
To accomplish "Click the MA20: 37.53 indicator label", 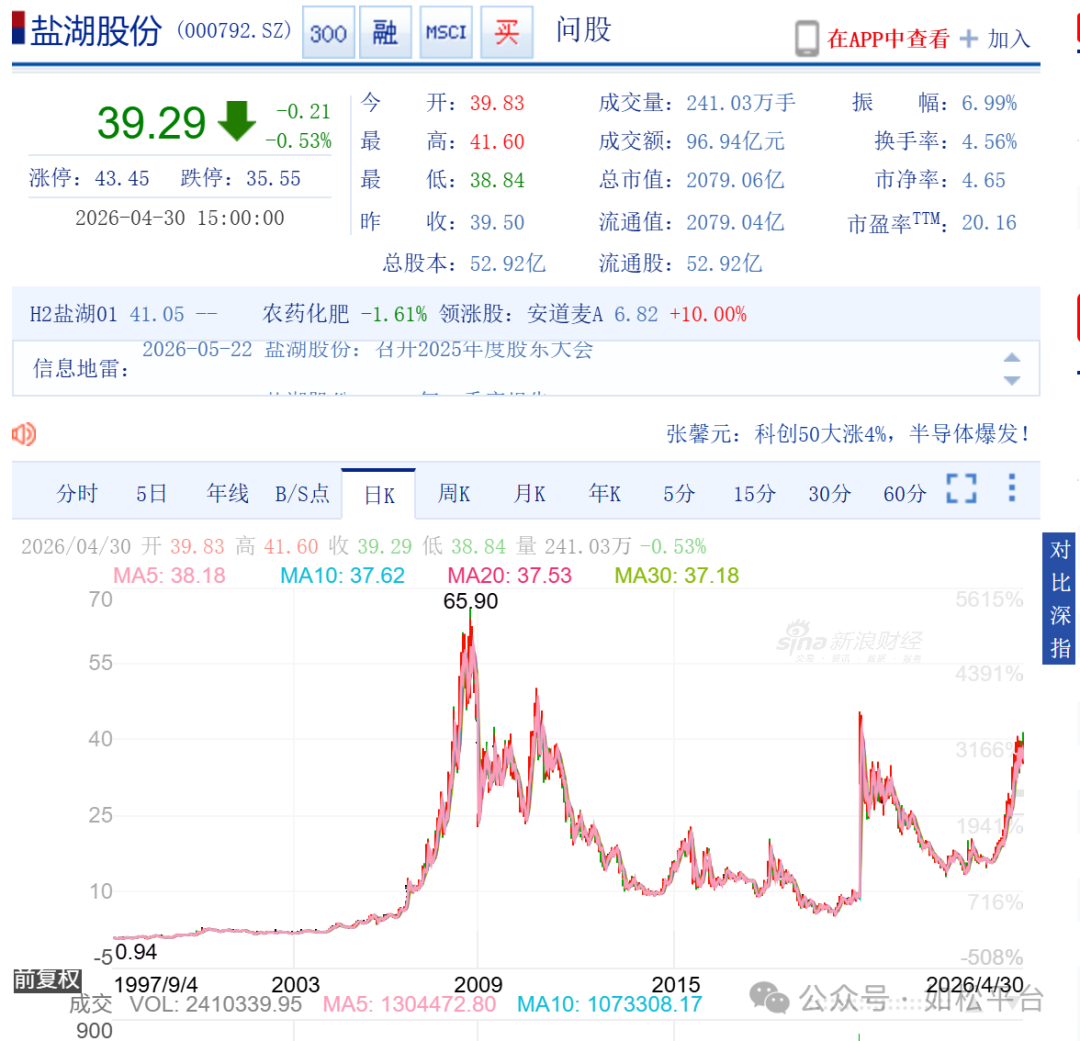I will pos(510,575).
